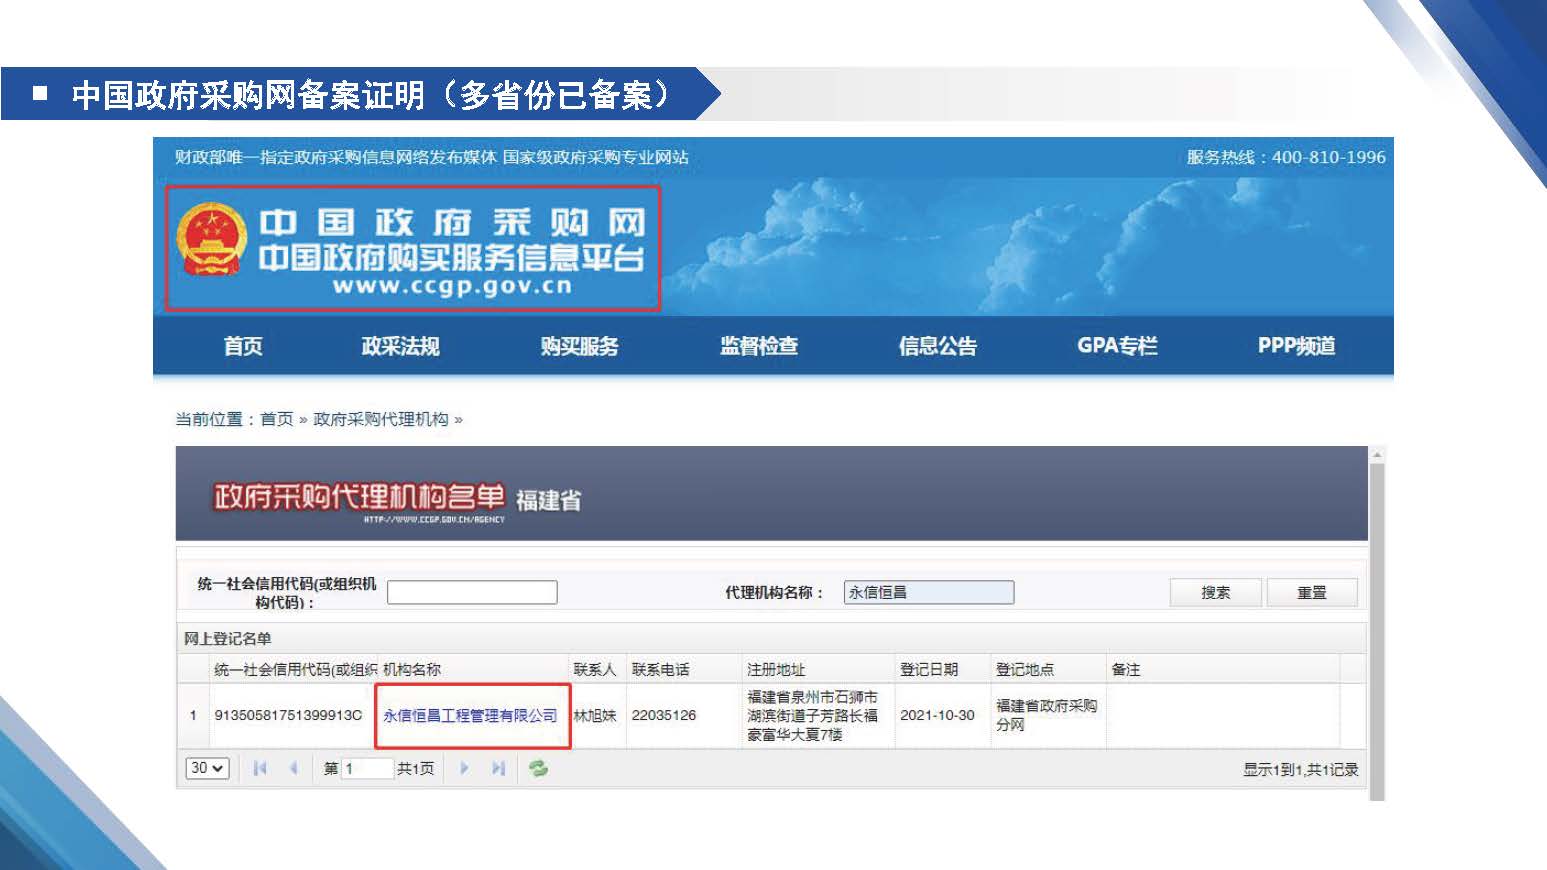The width and height of the screenshot is (1547, 870).
Task: Click the registered address cell 福建省泉州市石狮市
Action: pos(812,715)
